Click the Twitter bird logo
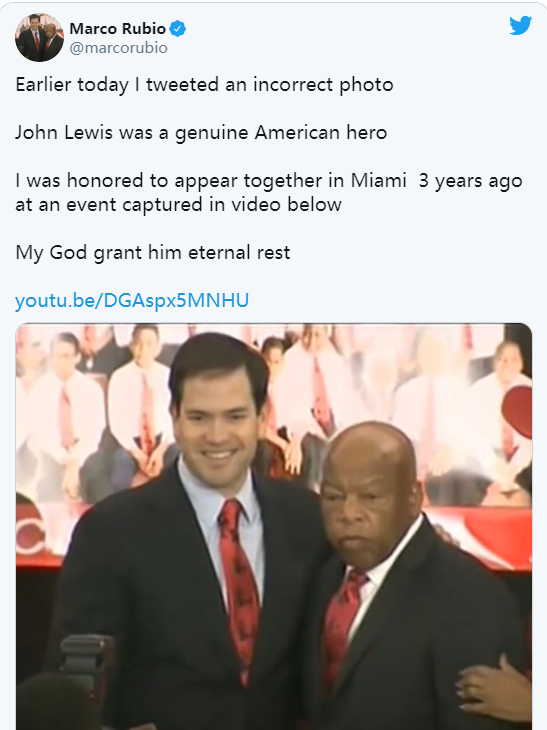The height and width of the screenshot is (730, 547). tap(520, 25)
